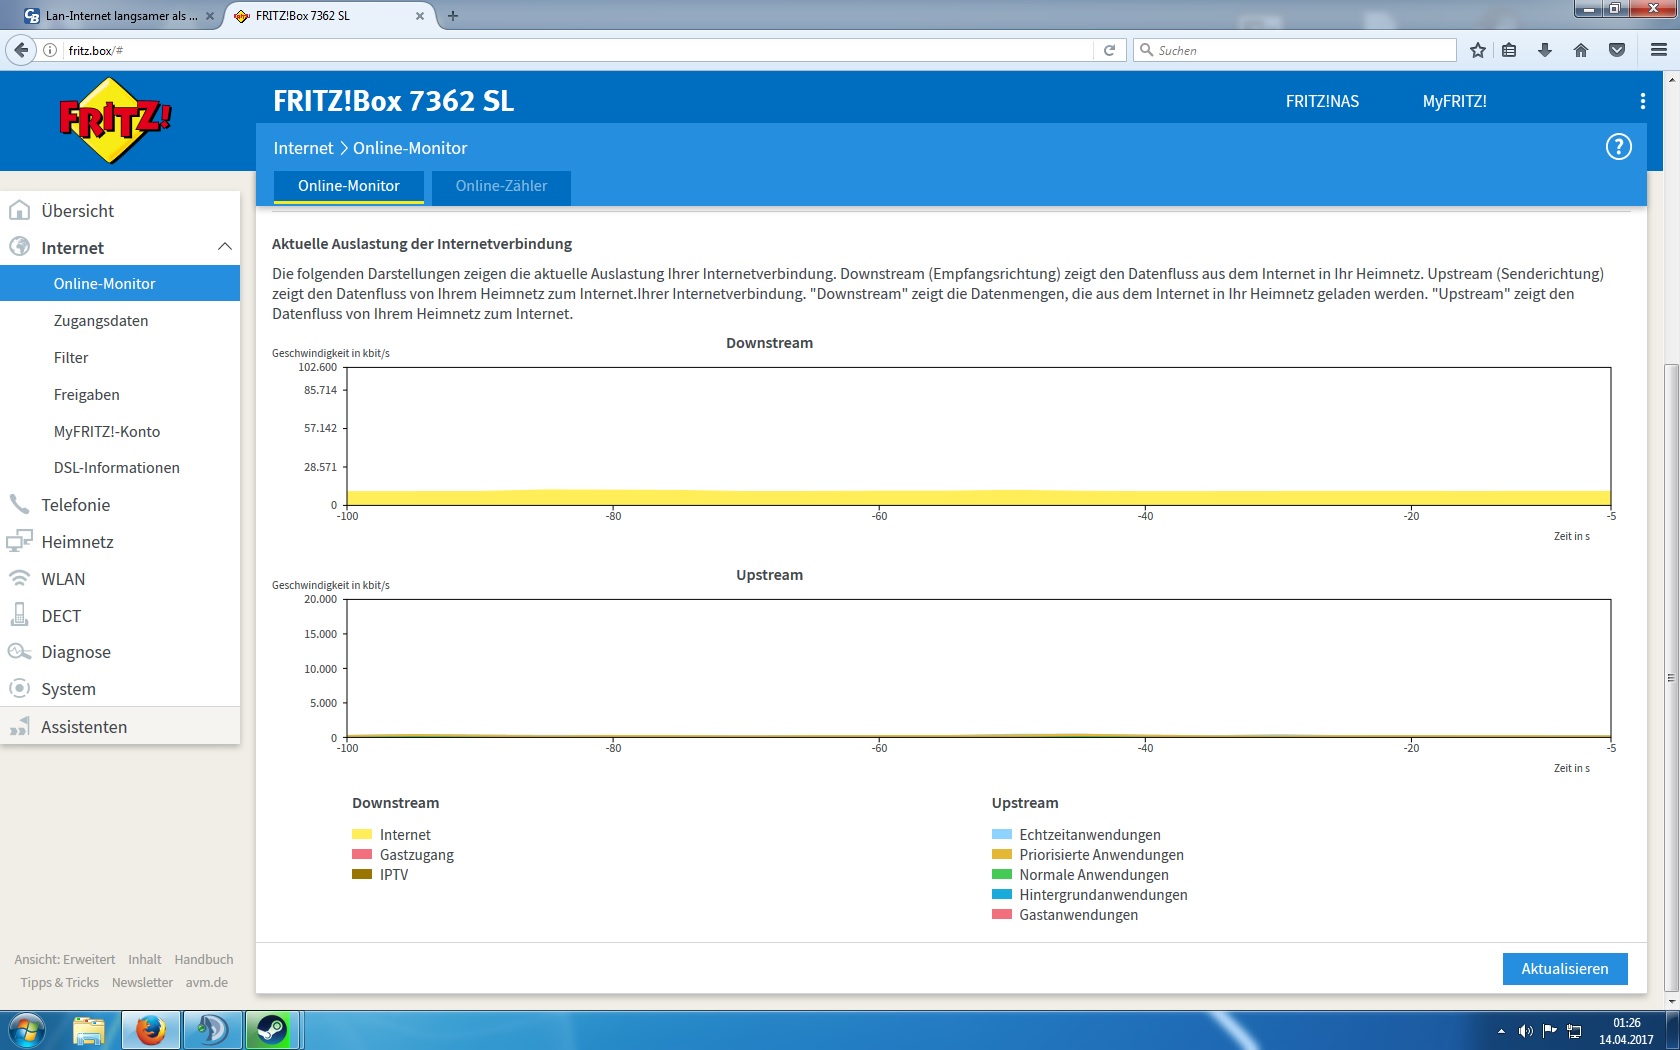The image size is (1680, 1050).
Task: Open the Firefox hamburger menu
Action: (1659, 50)
